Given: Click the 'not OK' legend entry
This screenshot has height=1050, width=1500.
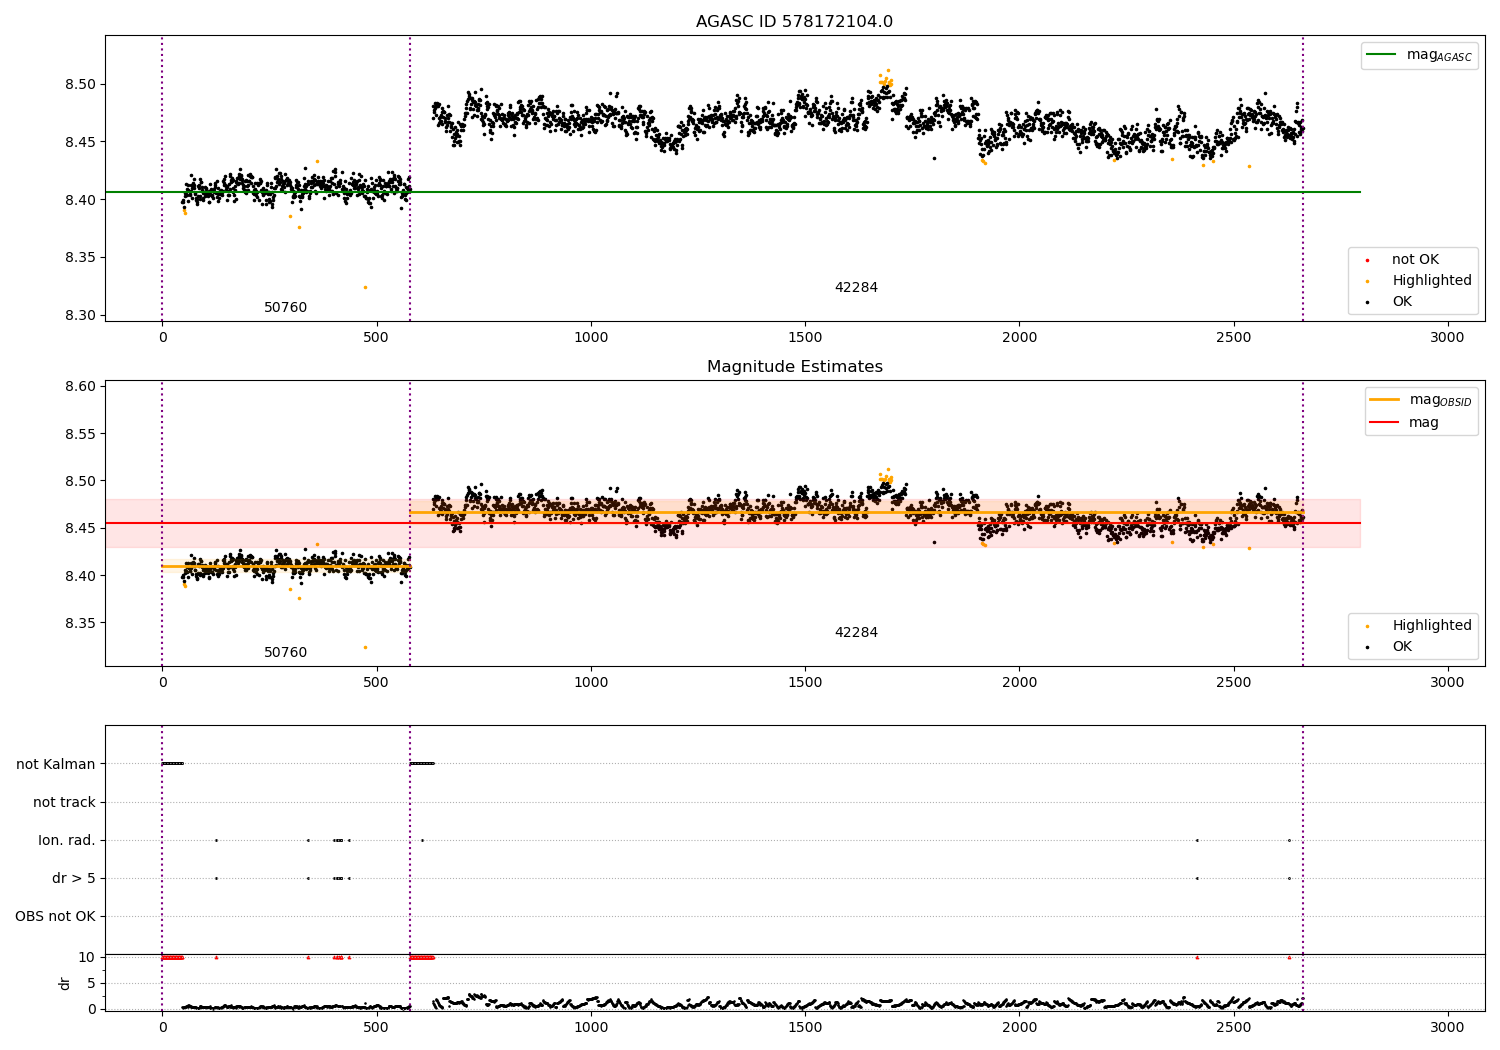Looking at the screenshot, I should tap(1415, 260).
